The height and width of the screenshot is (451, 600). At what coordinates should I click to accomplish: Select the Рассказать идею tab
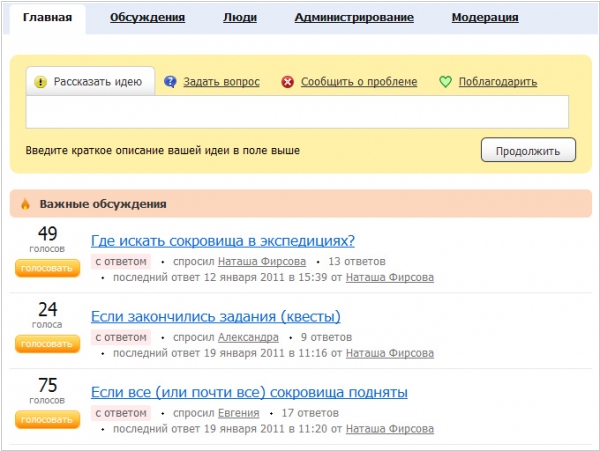tap(90, 81)
